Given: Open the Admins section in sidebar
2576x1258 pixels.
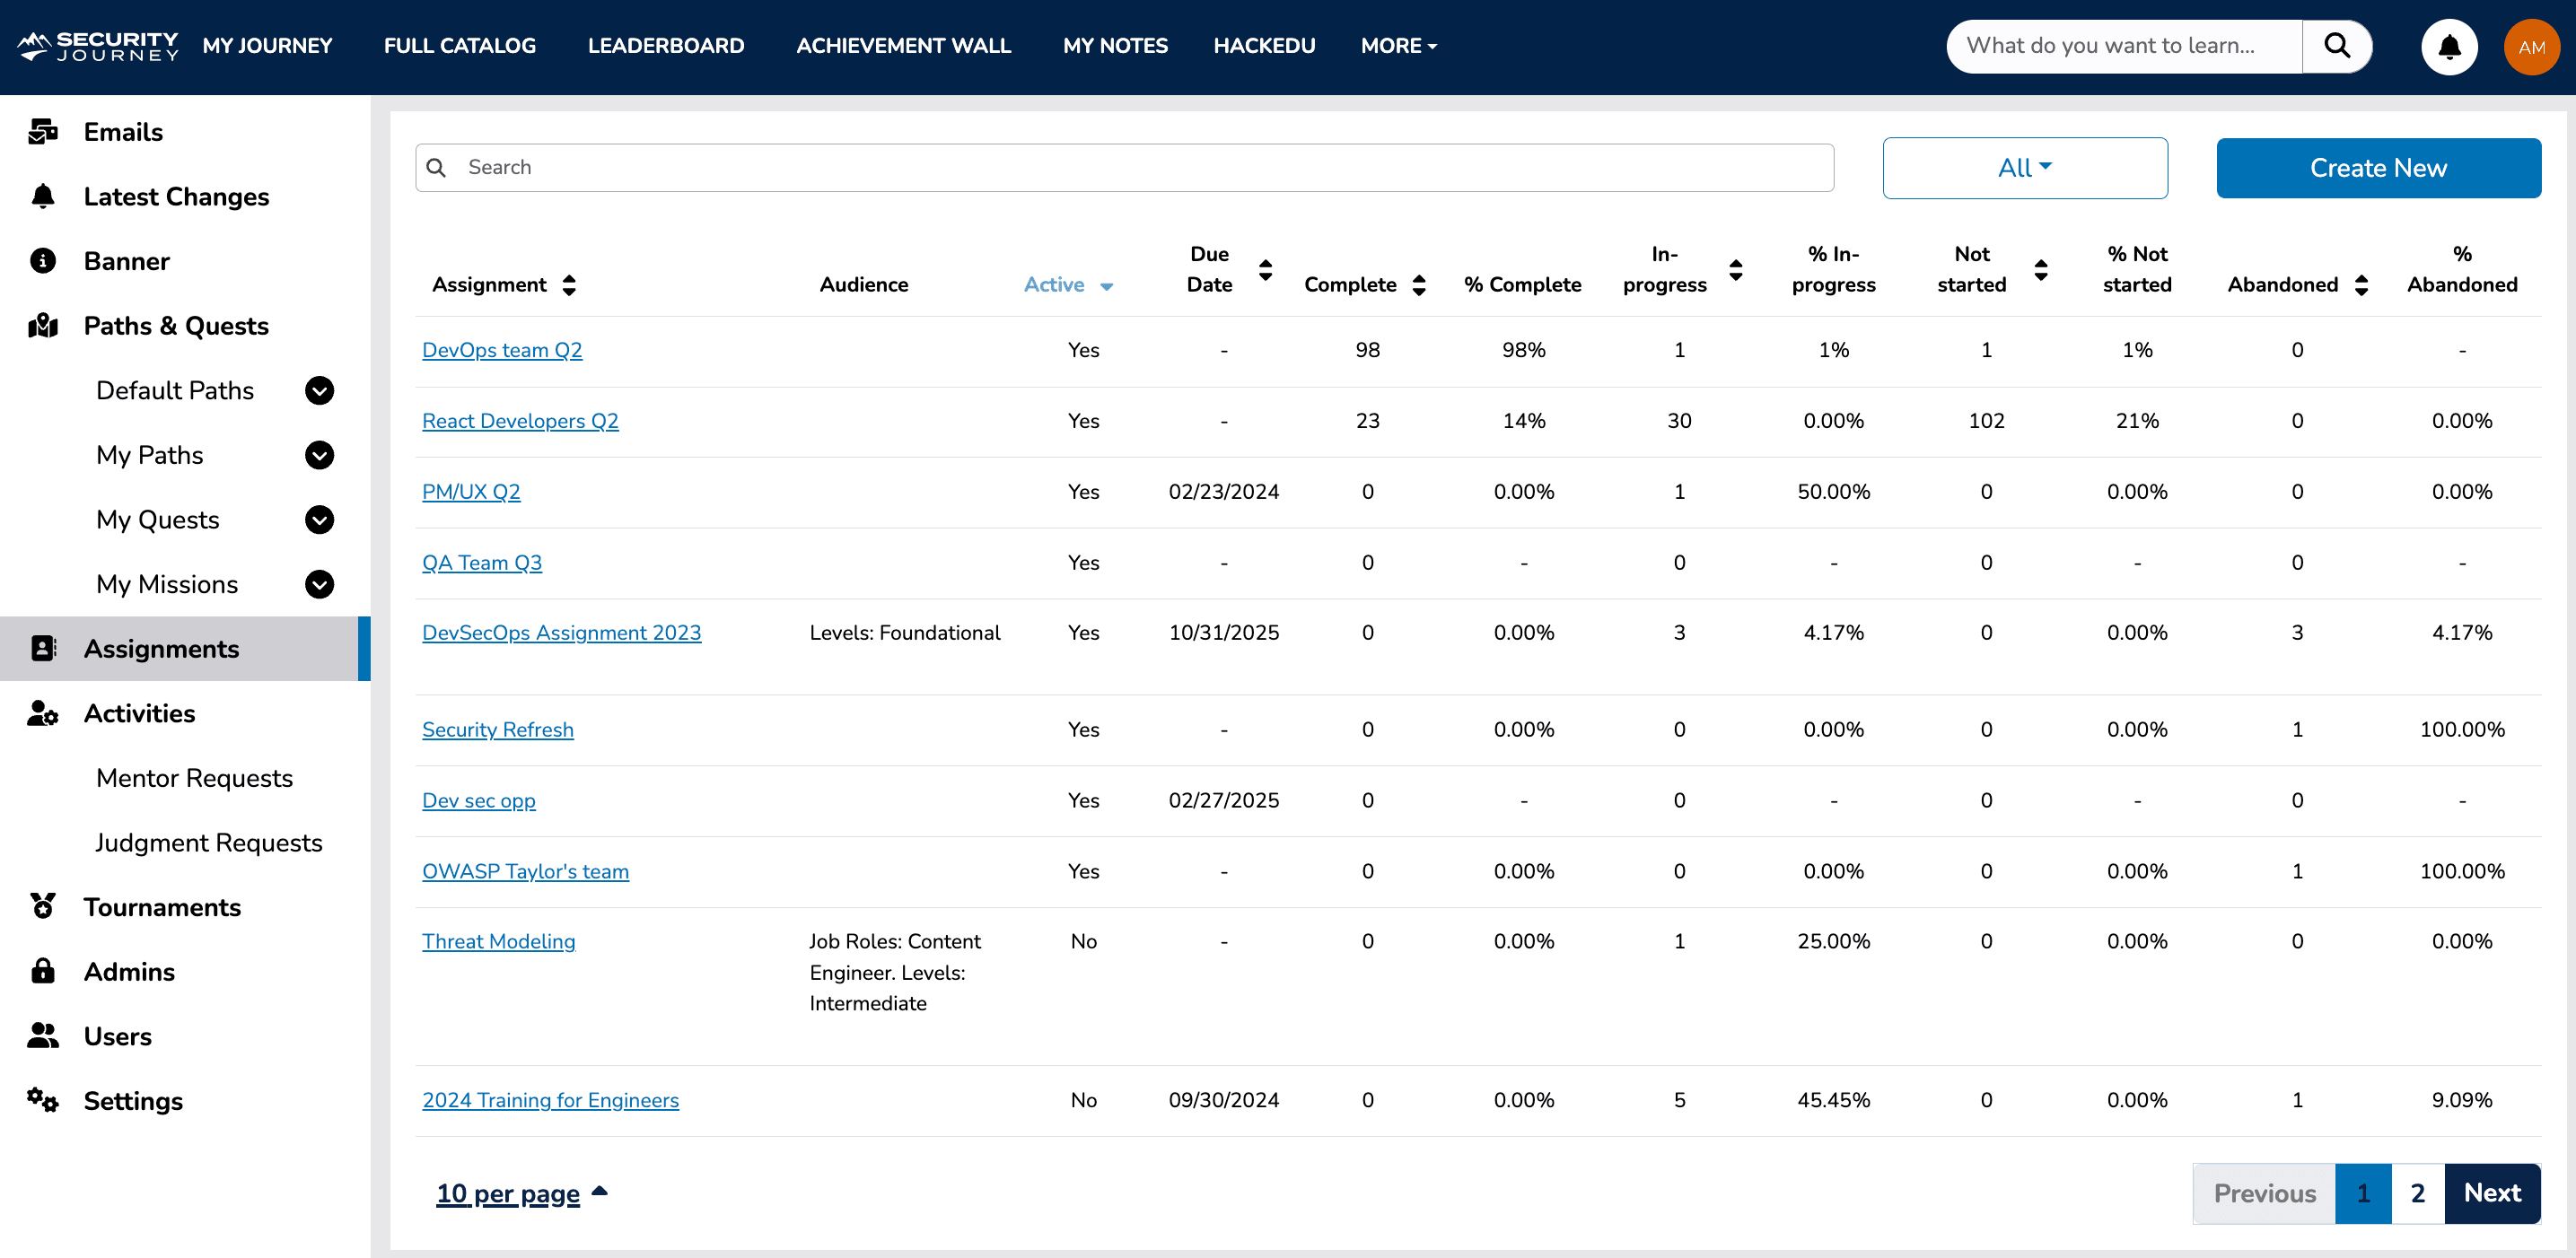Looking at the screenshot, I should (129, 972).
